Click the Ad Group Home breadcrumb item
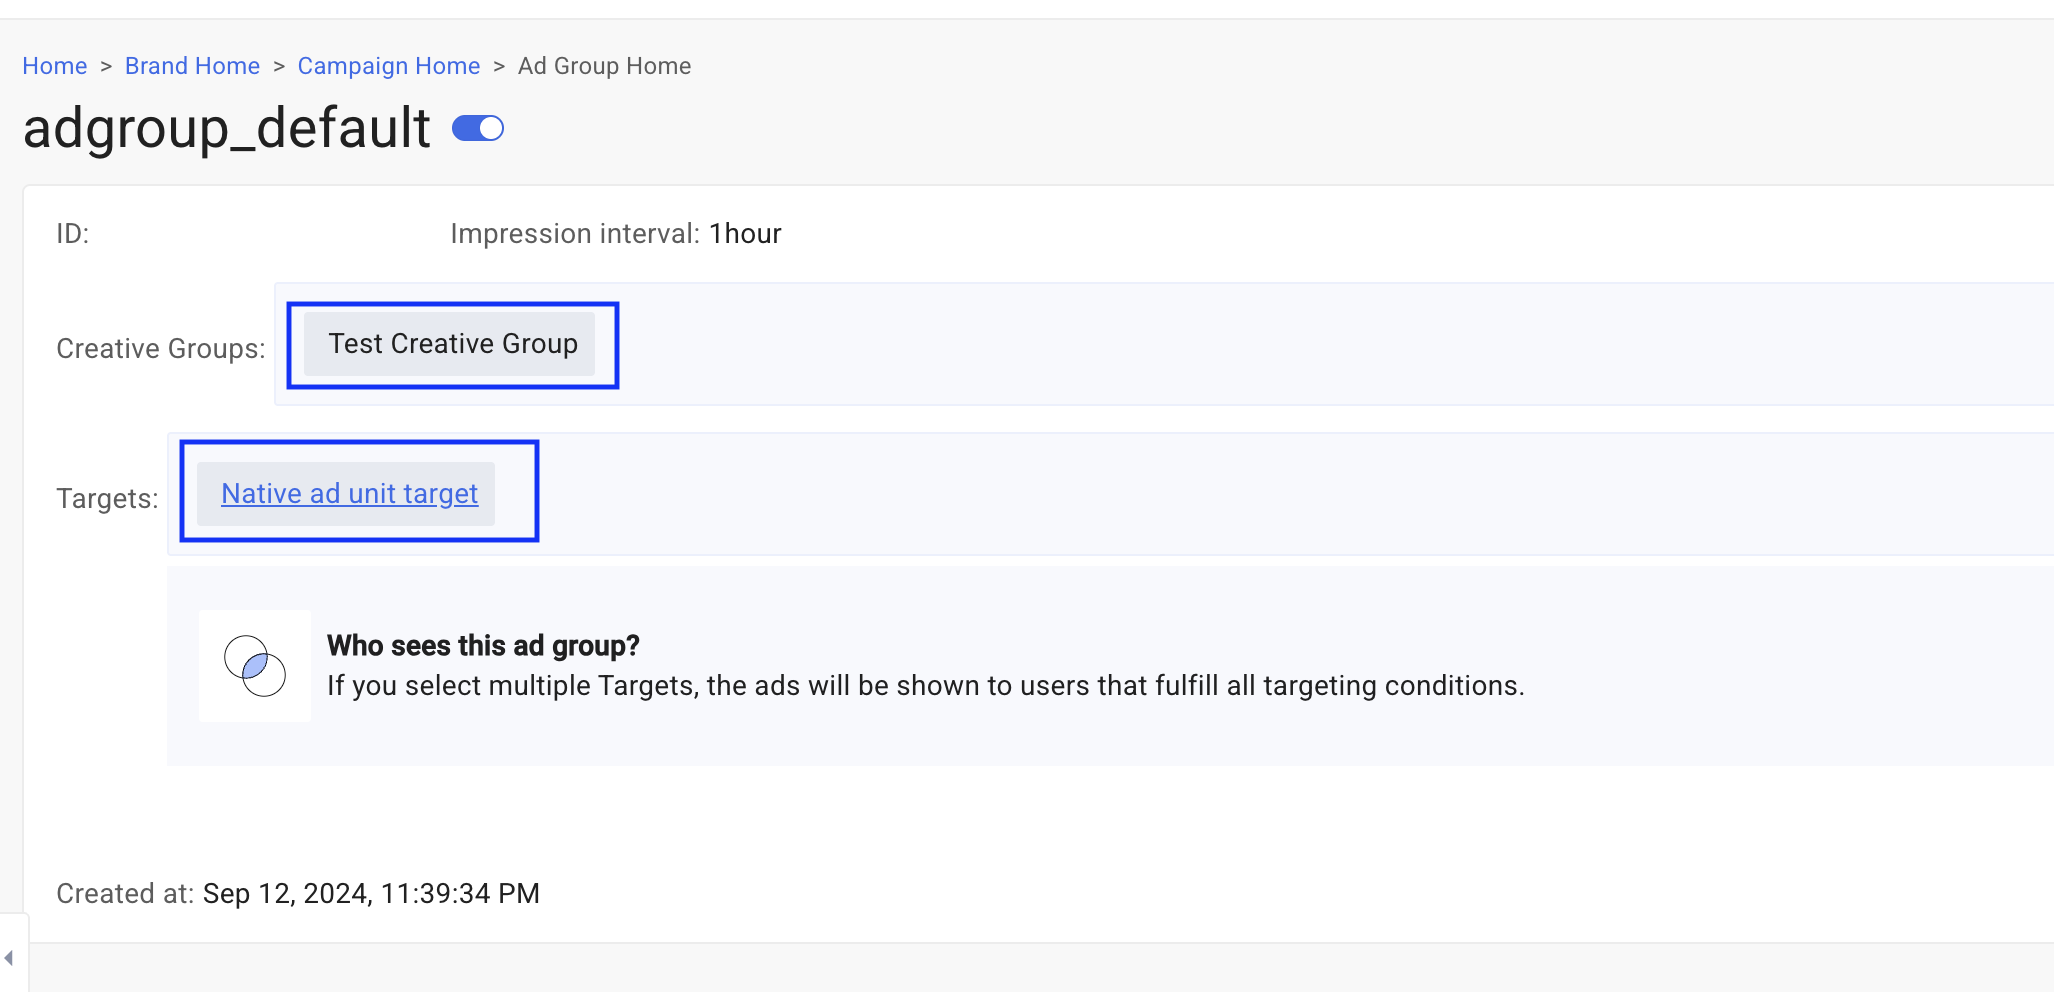The width and height of the screenshot is (2054, 992). [x=604, y=66]
